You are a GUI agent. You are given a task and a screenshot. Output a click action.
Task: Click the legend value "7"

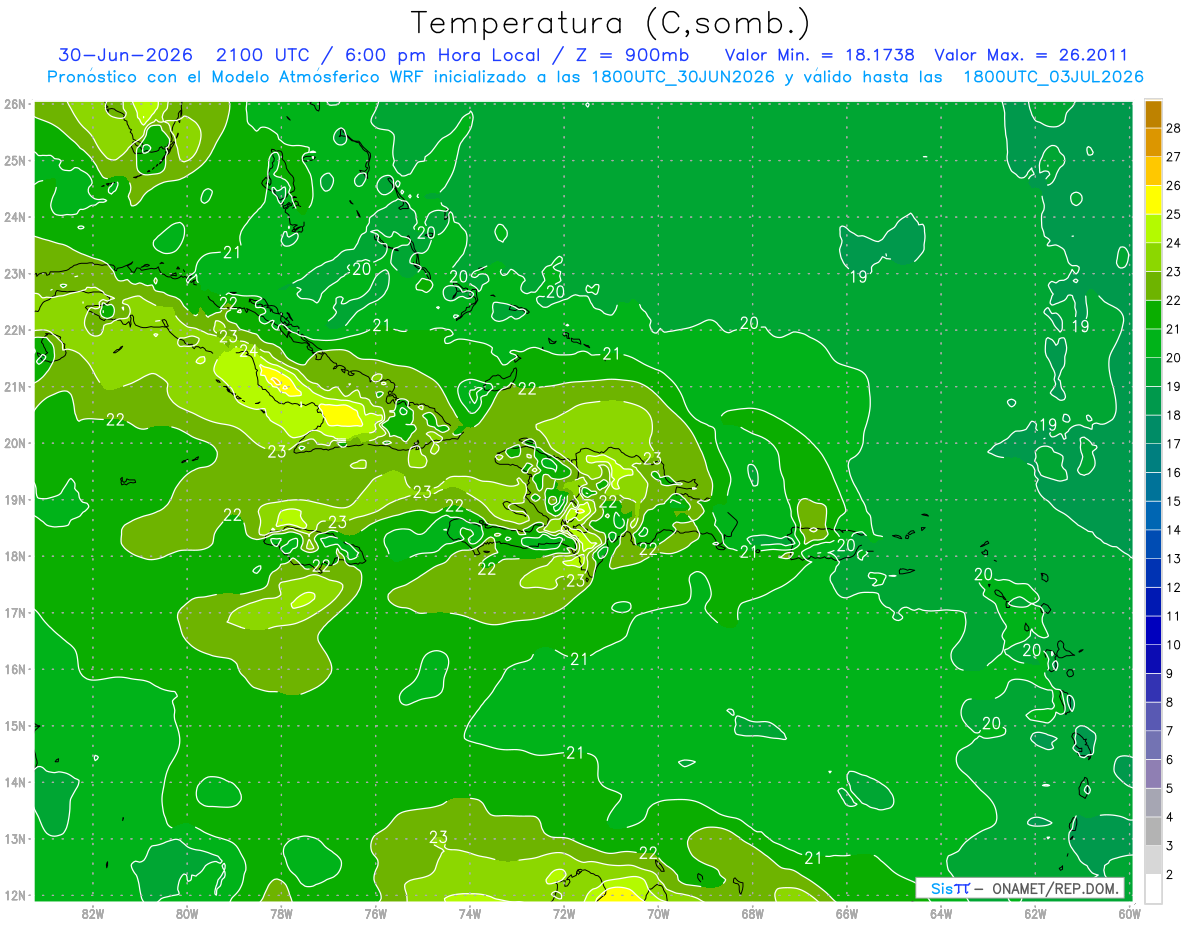[1170, 731]
